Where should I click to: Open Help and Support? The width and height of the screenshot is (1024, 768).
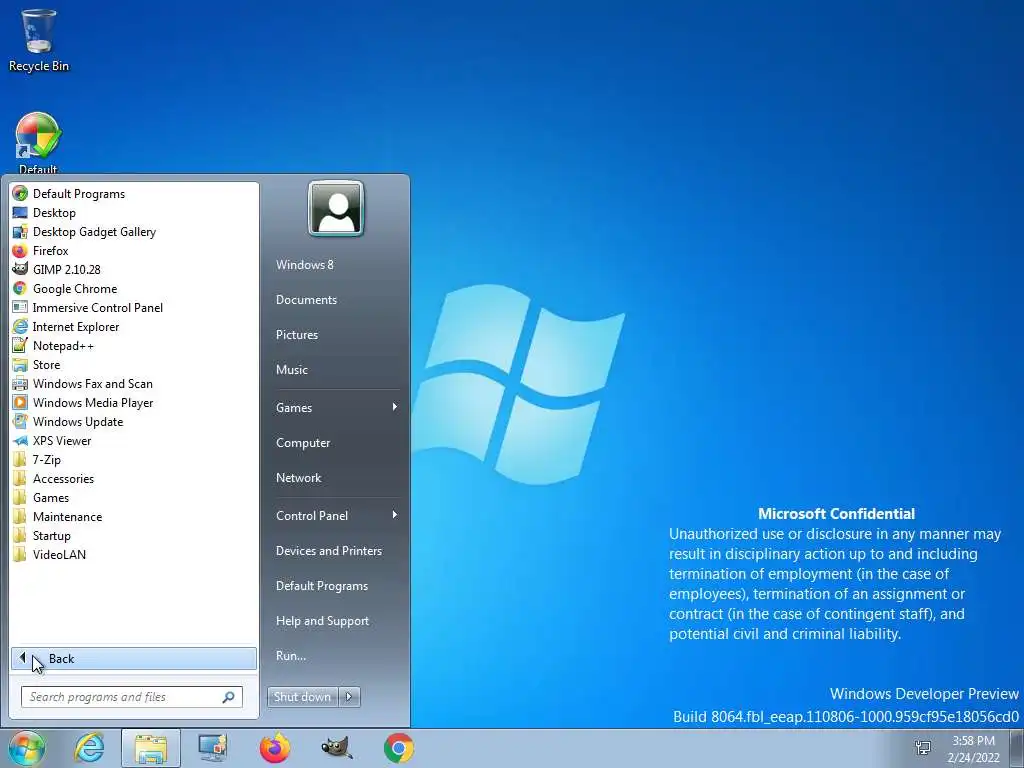pos(322,620)
